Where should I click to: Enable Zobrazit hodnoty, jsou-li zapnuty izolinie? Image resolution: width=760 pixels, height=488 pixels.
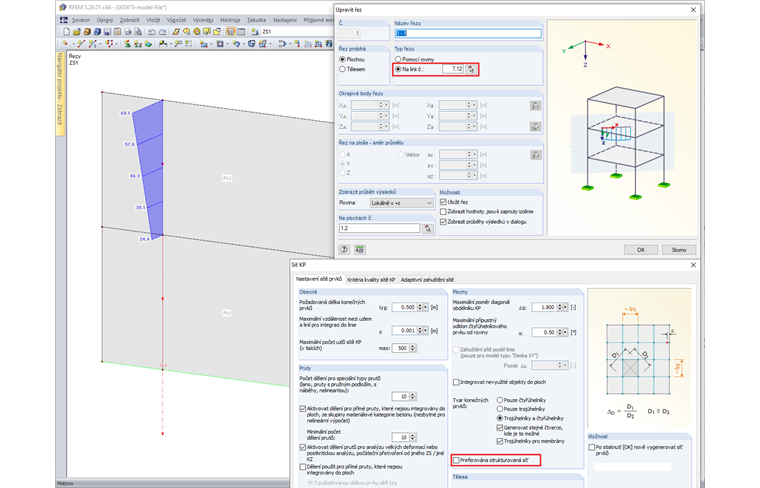[x=443, y=212]
